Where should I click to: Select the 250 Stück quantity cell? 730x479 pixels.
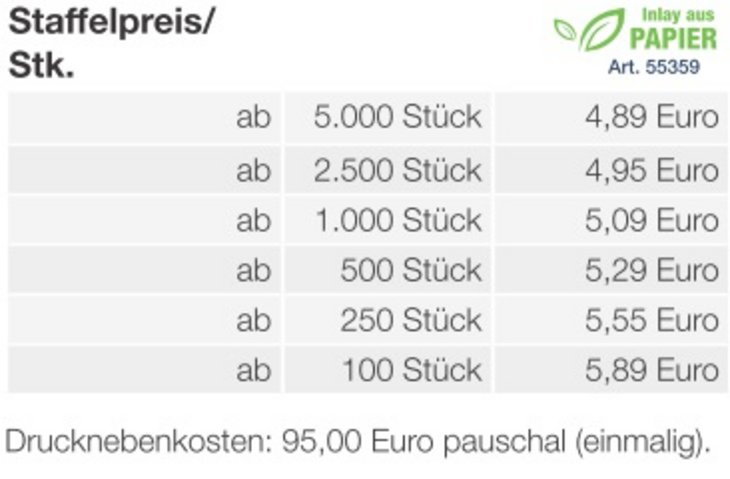click(x=388, y=320)
